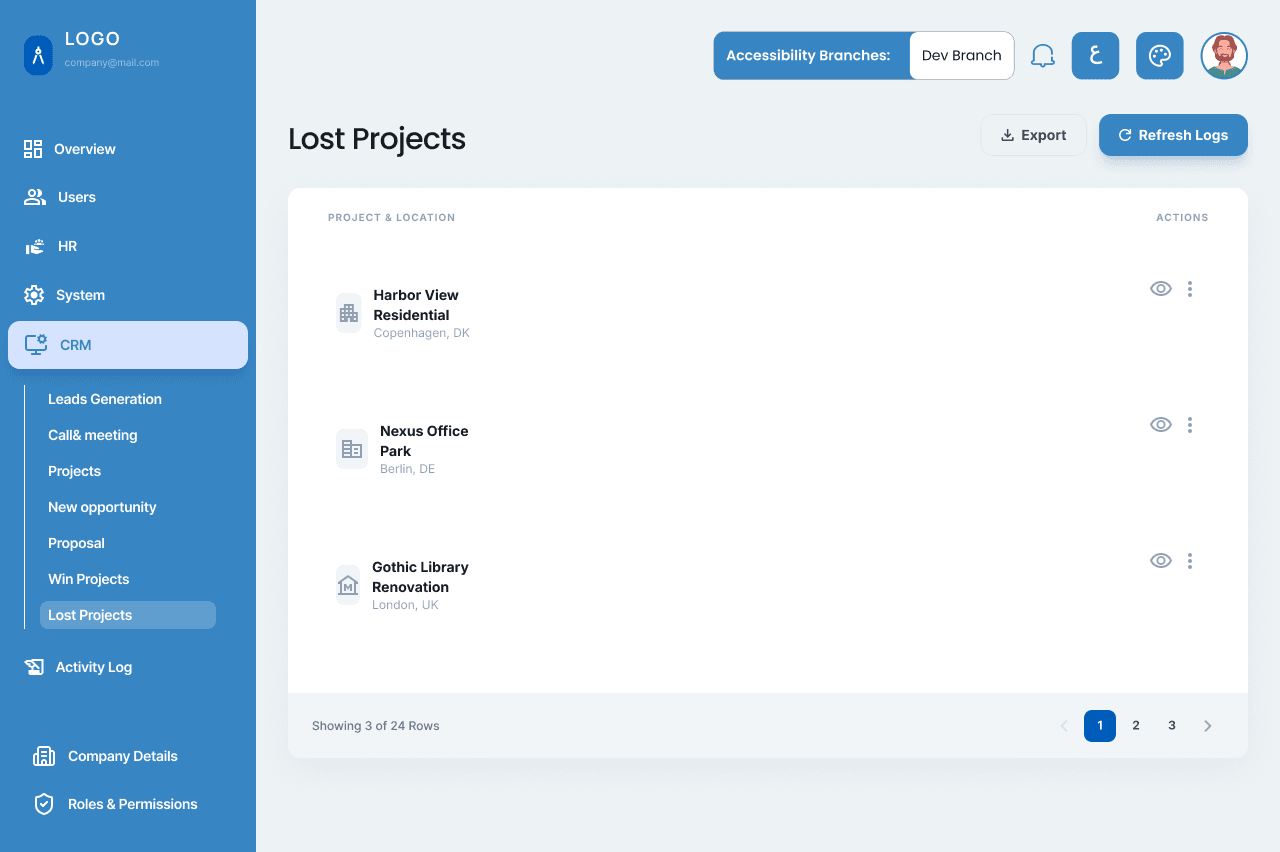The width and height of the screenshot is (1280, 852).
Task: Open more options for Nexus Office Park
Action: point(1190,425)
